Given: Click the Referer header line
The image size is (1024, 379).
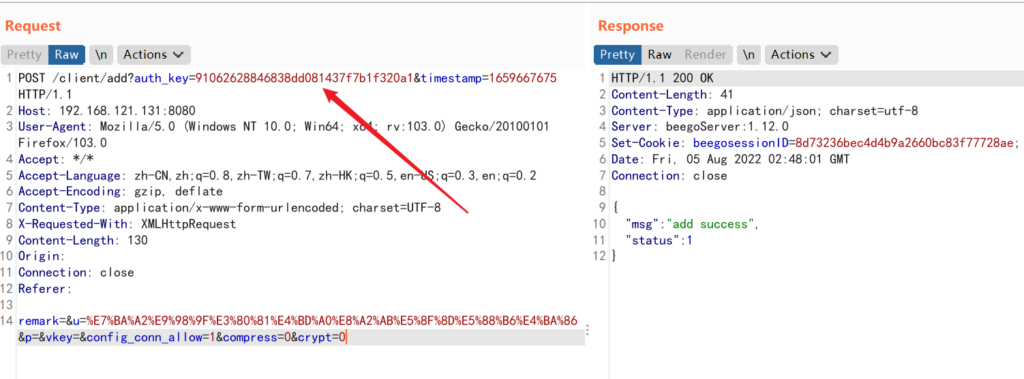Looking at the screenshot, I should pos(45,289).
